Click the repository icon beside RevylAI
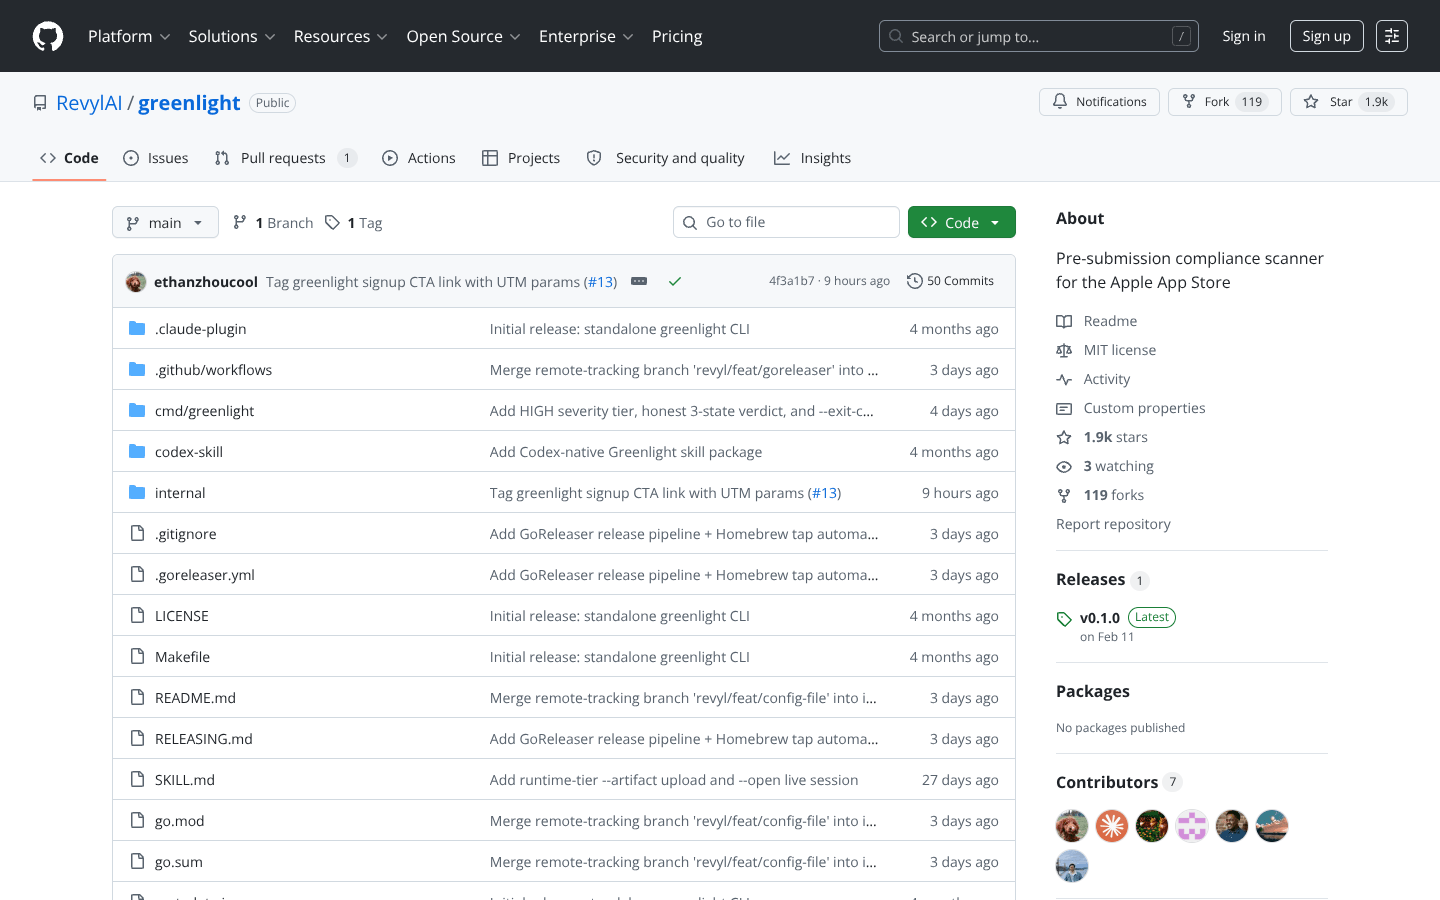This screenshot has width=1440, height=900. (40, 103)
